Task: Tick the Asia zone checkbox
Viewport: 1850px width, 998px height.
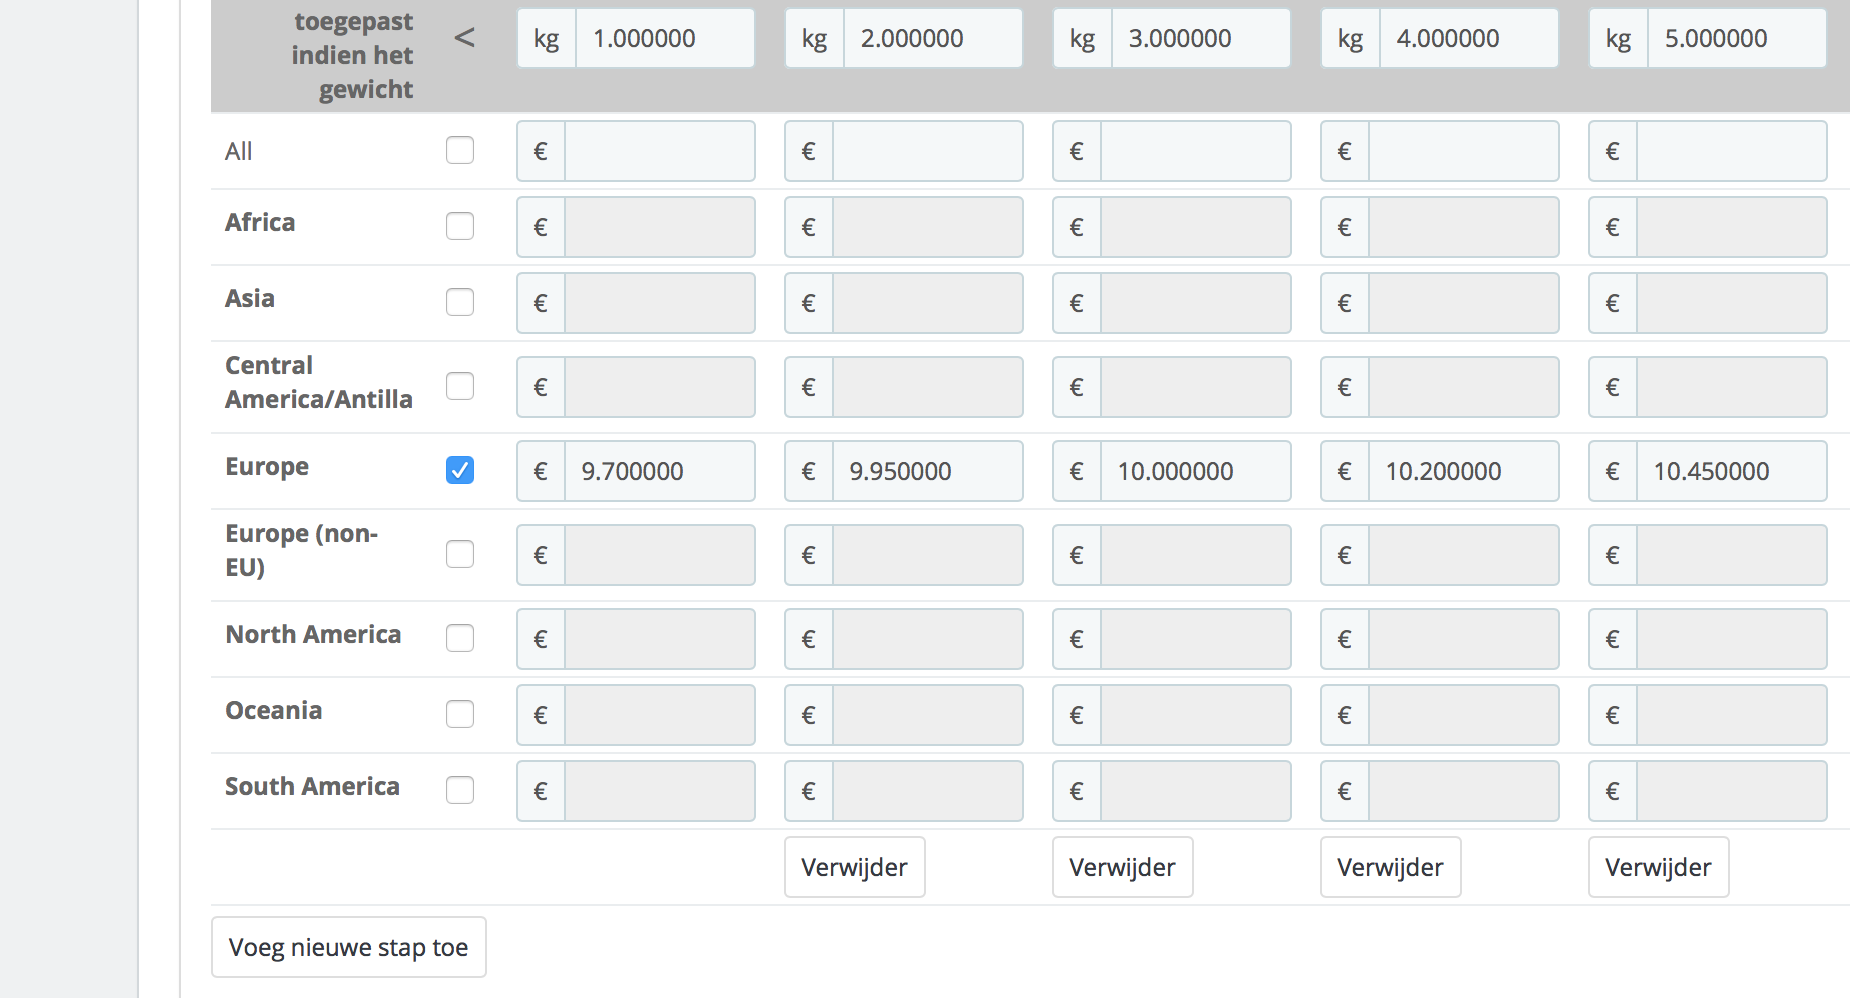Action: point(460,302)
